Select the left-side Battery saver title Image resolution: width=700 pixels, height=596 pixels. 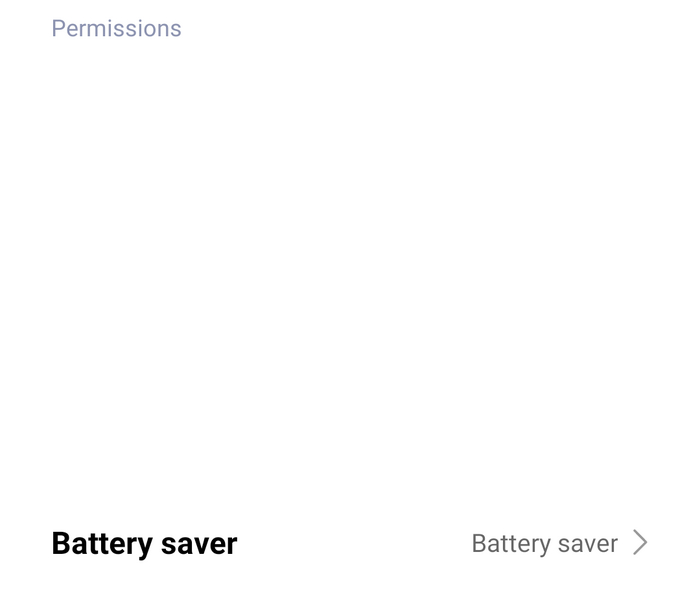point(144,544)
